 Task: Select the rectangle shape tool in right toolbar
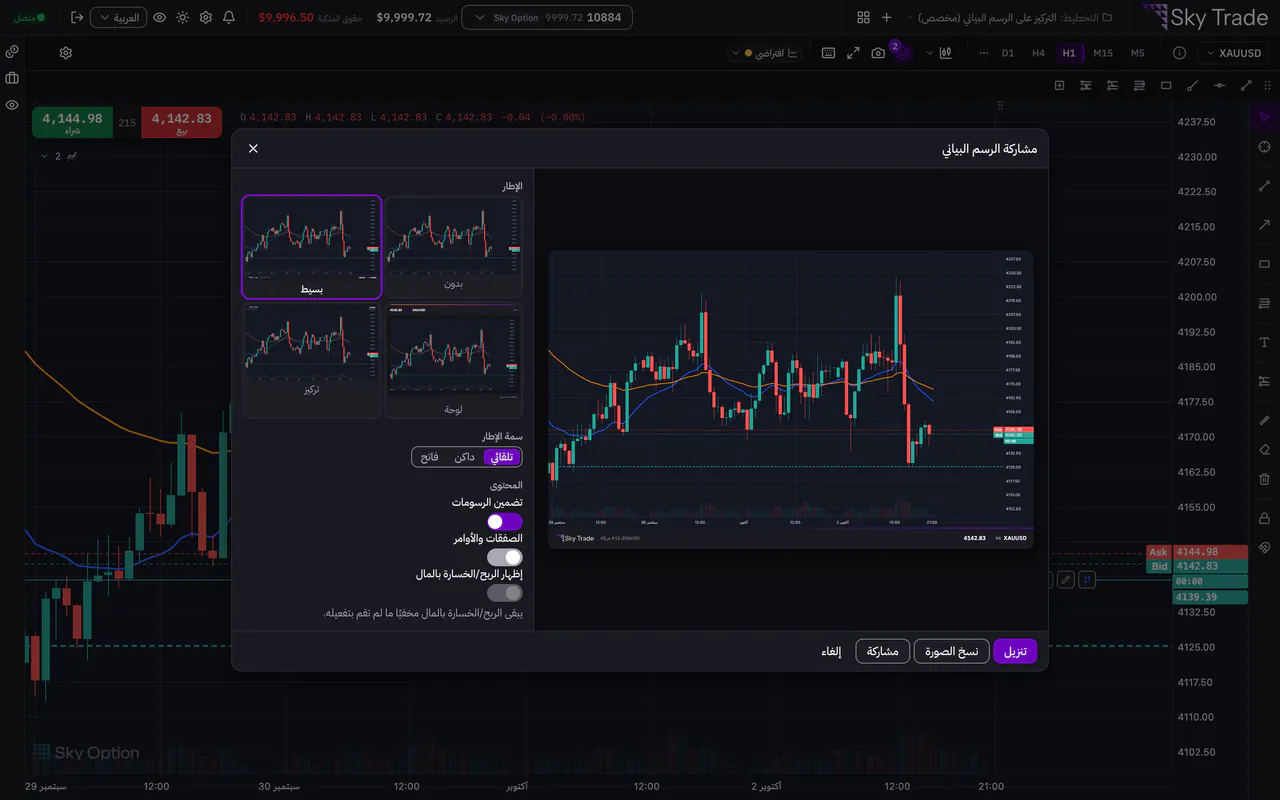pyautogui.click(x=1264, y=264)
